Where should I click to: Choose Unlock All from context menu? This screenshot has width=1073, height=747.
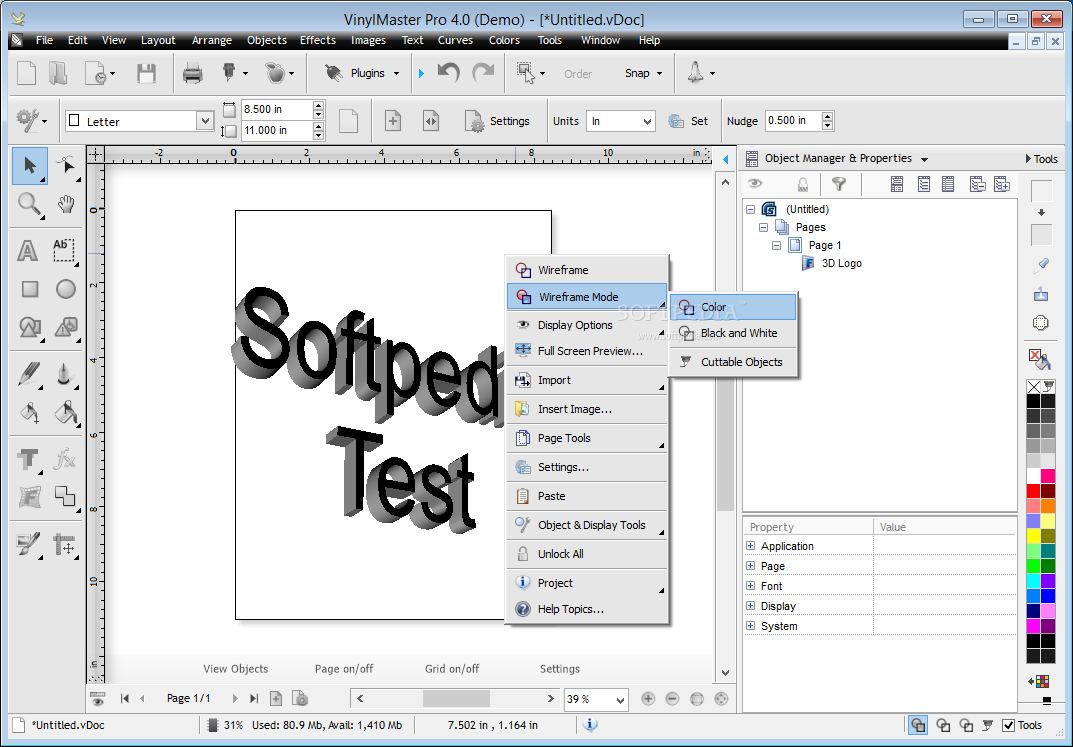587,554
